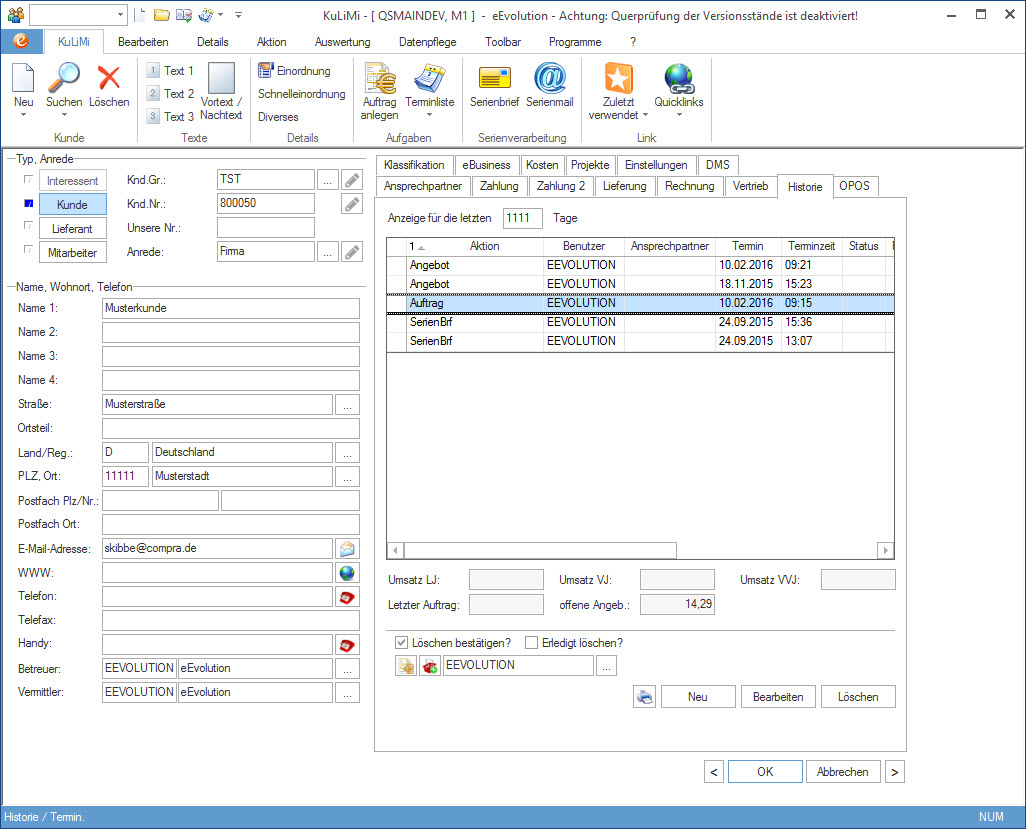
Task: Select the Auftrag row dated 10.02.2016
Action: click(641, 303)
